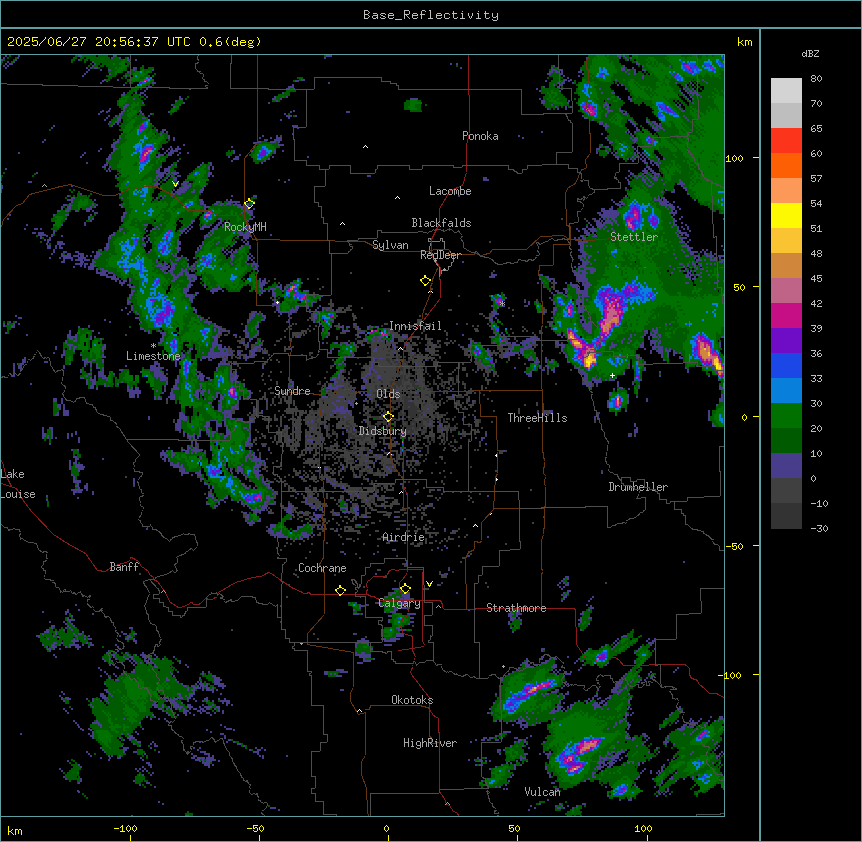Click the Cochrane label
The height and width of the screenshot is (842, 862).
point(322,568)
